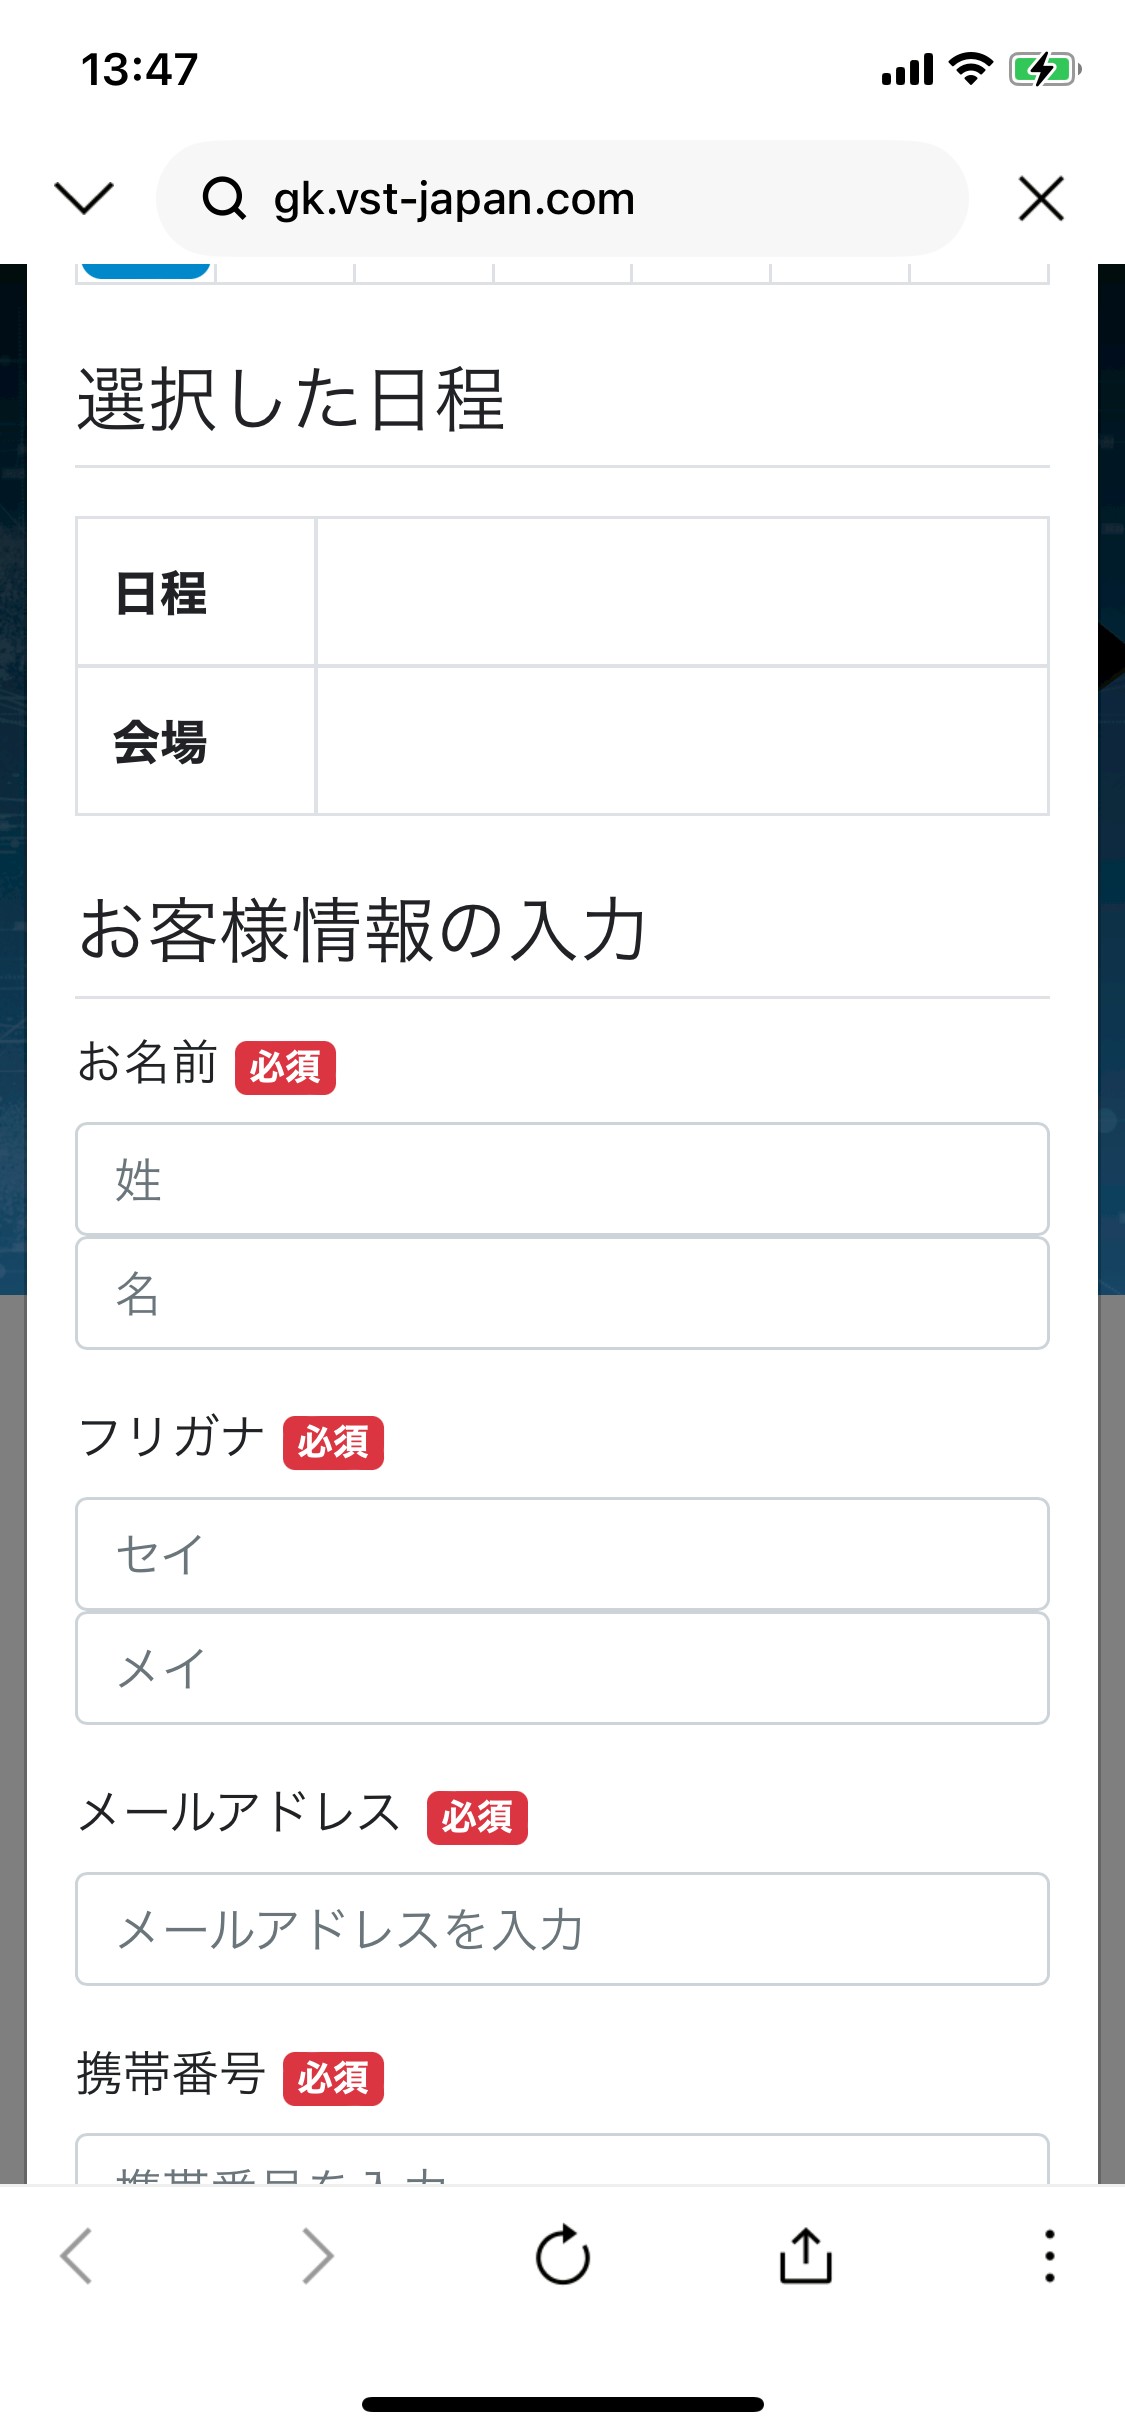The height and width of the screenshot is (2436, 1125).
Task: Tap the battery charging status icon
Action: (1044, 70)
